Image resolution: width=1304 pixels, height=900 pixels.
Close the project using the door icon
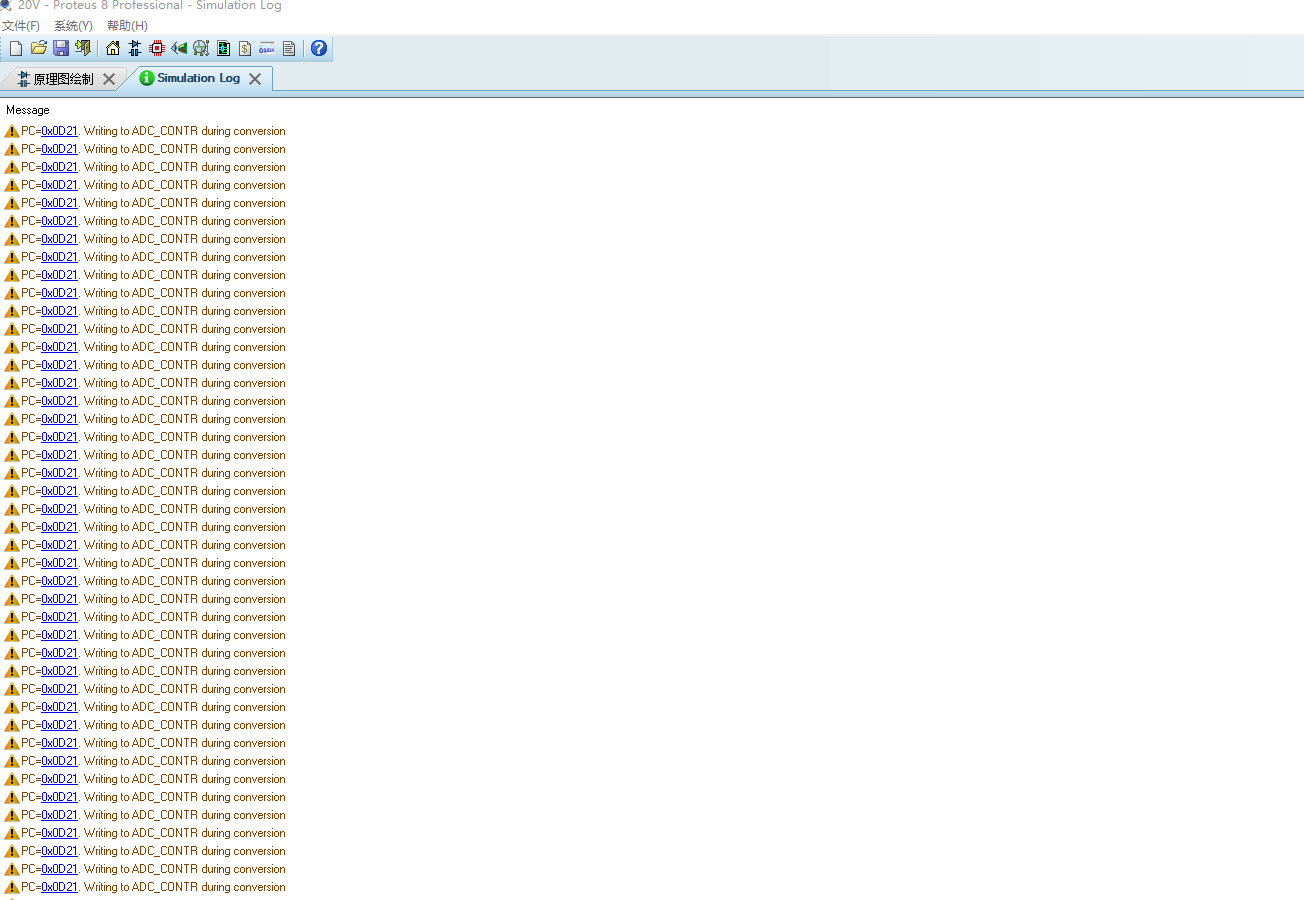(83, 48)
